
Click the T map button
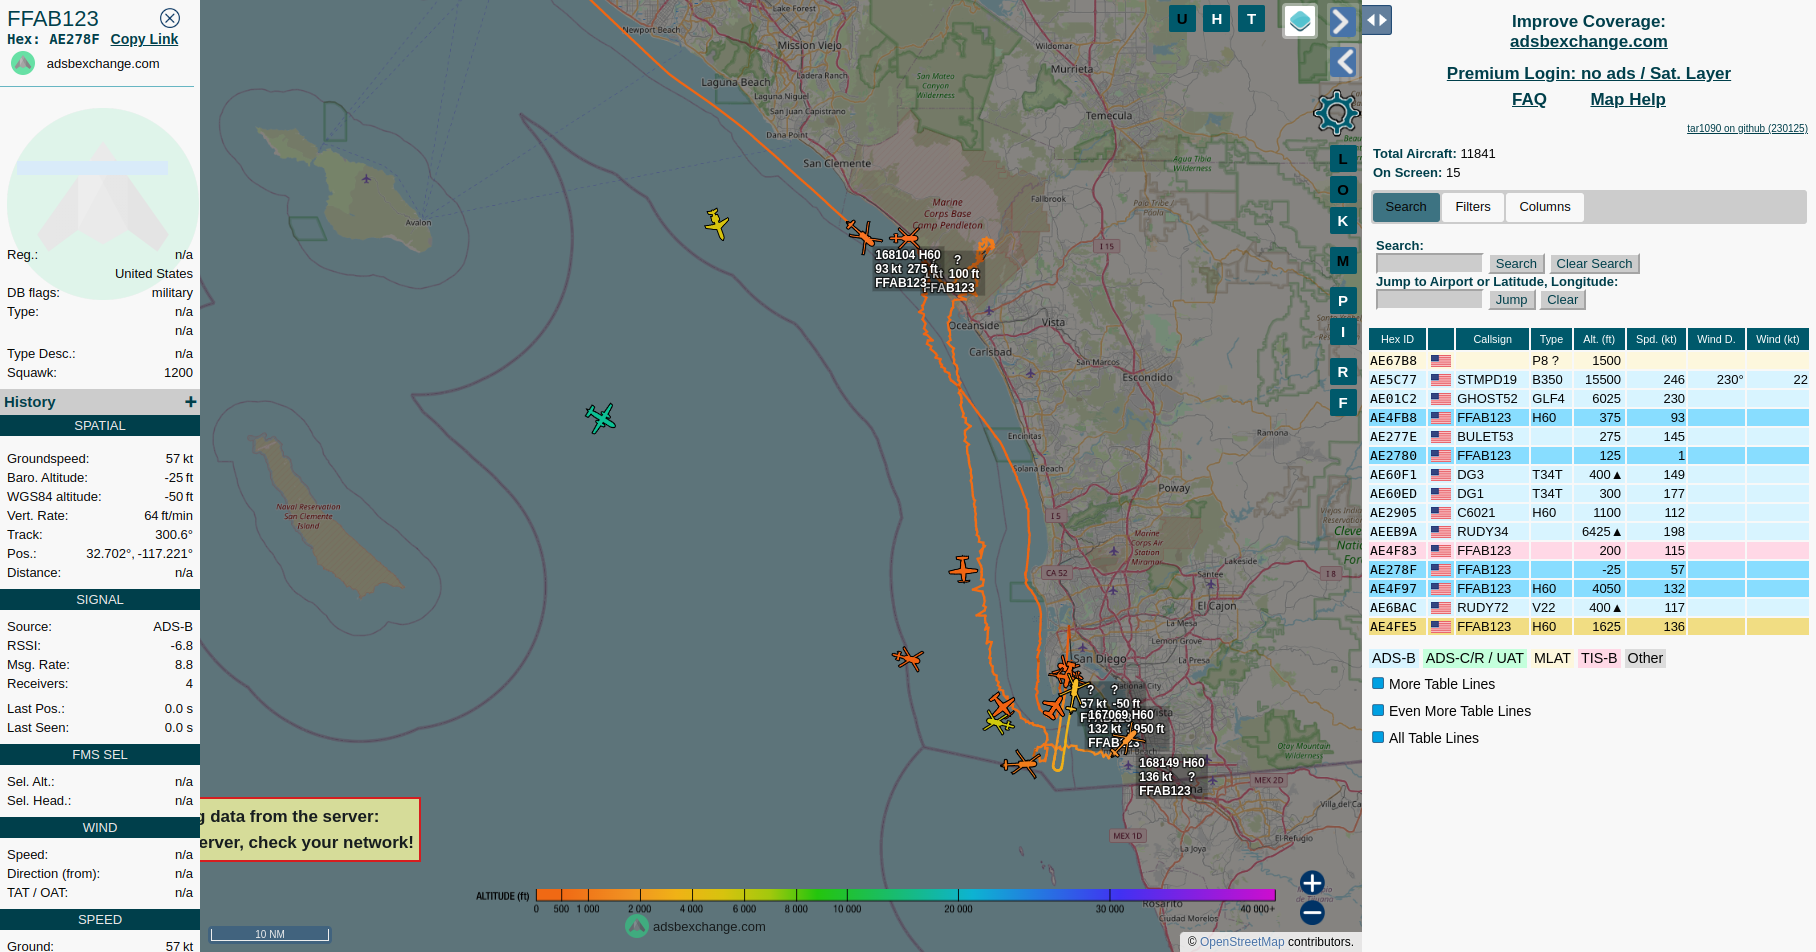tap(1251, 18)
